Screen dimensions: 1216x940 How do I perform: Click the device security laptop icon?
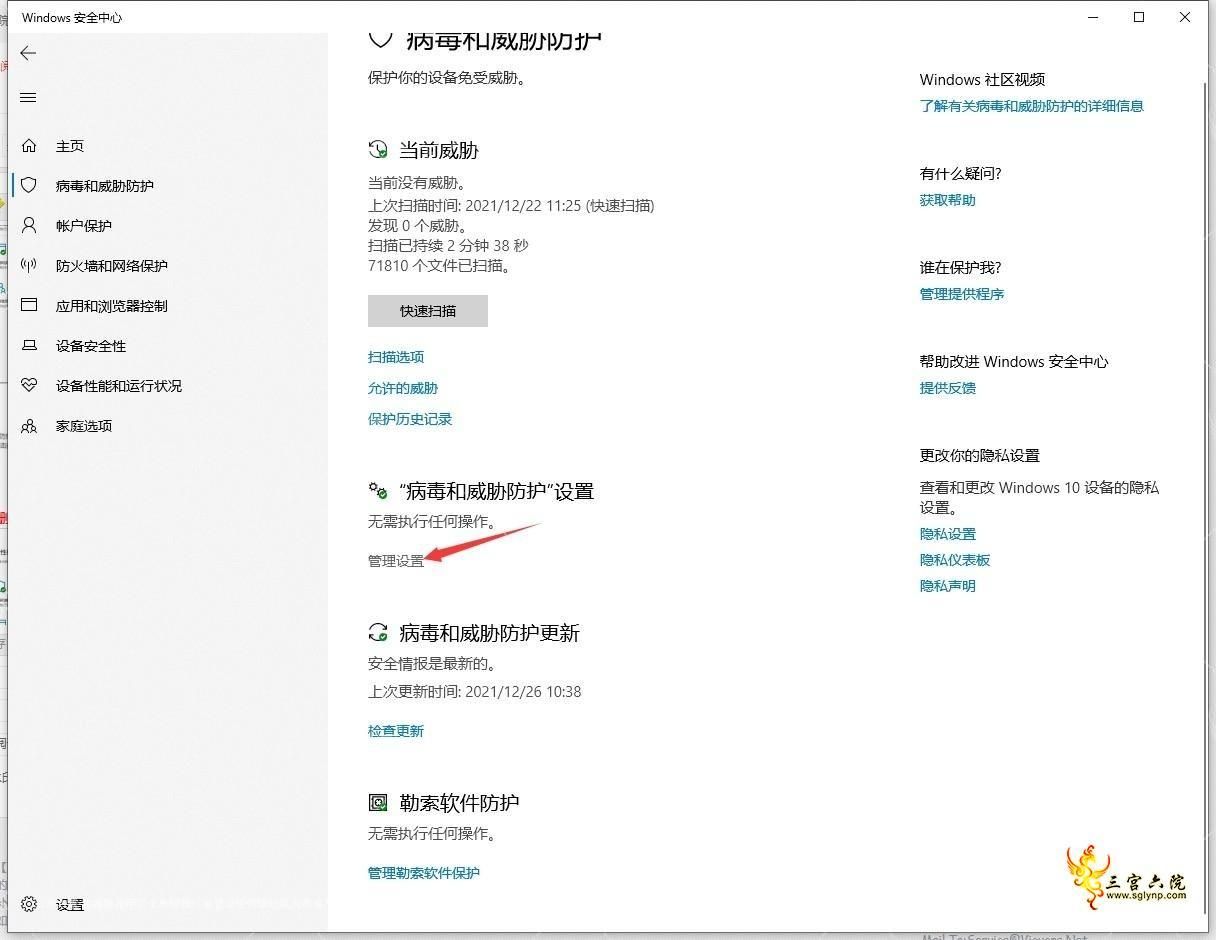click(x=29, y=345)
